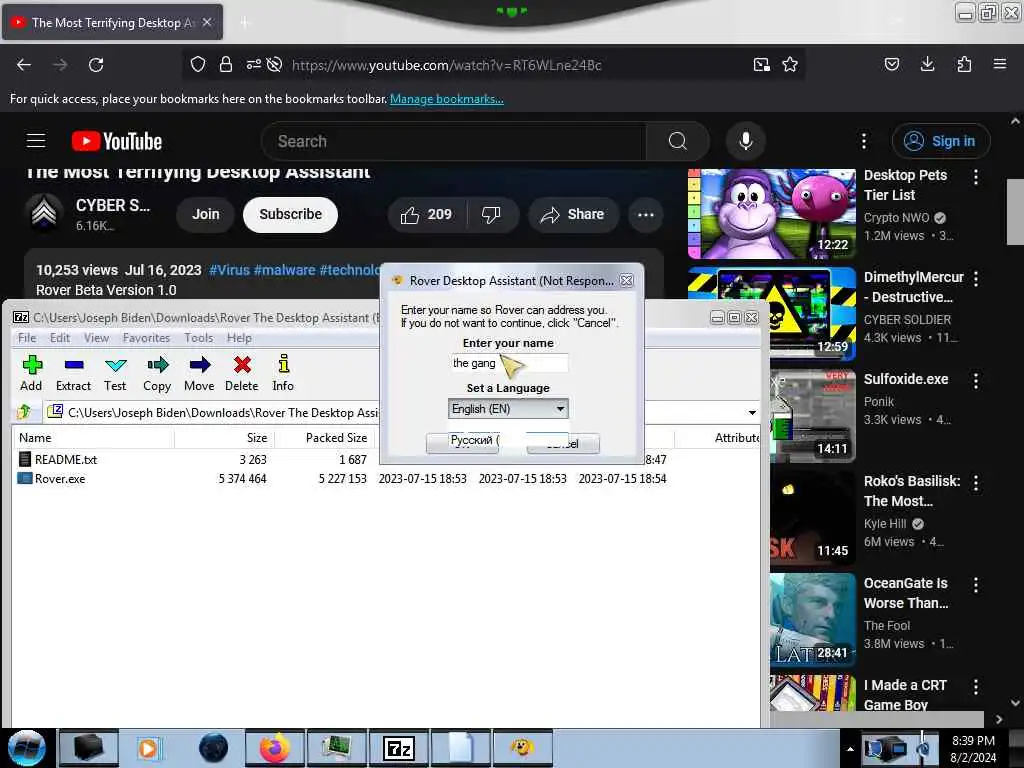Switch to 7-Zip in the taskbar

(x=399, y=748)
